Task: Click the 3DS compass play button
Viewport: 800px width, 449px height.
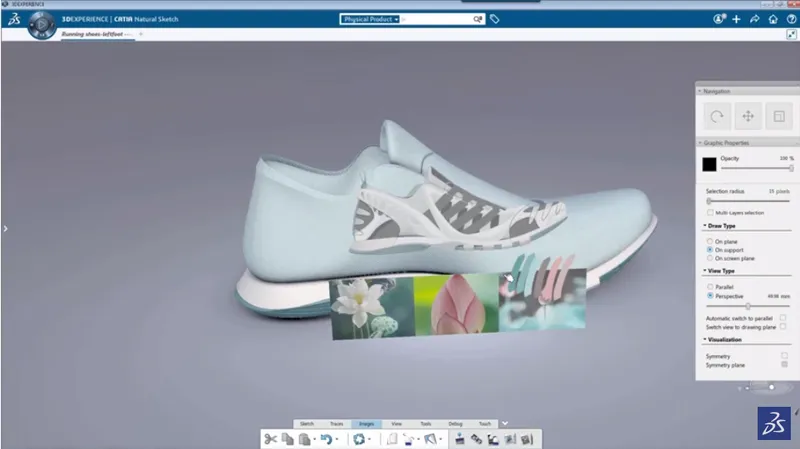Action: (x=42, y=24)
